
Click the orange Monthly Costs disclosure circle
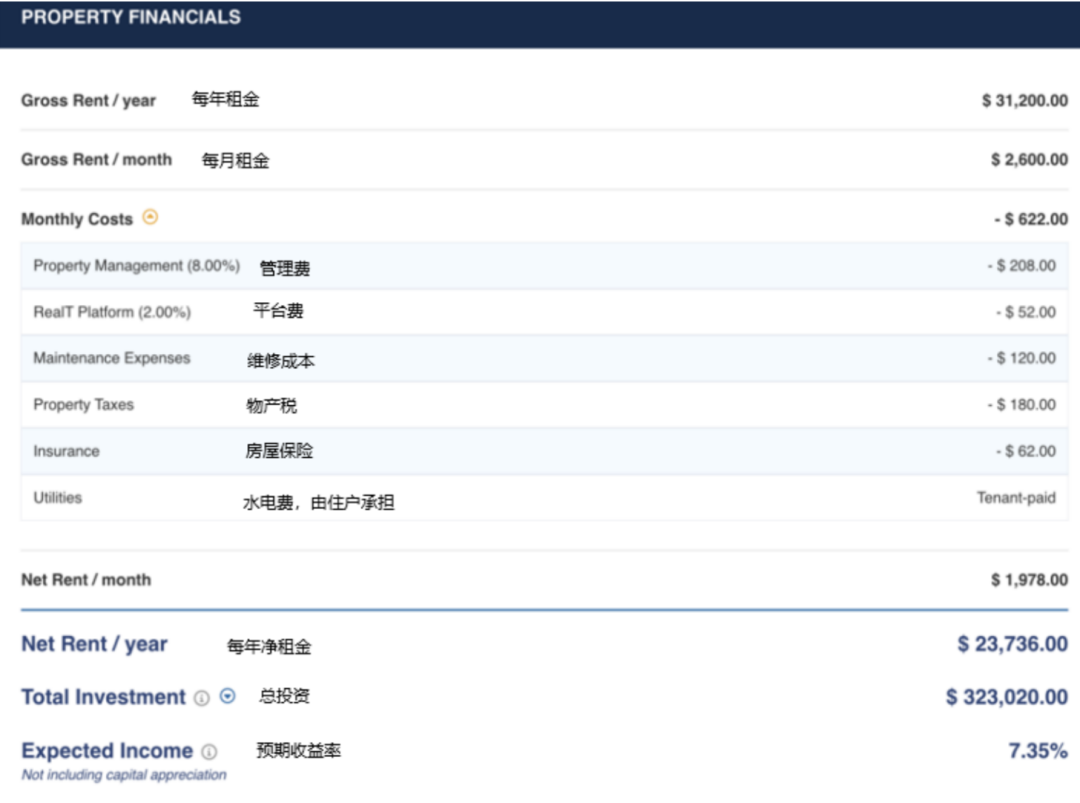tap(150, 216)
